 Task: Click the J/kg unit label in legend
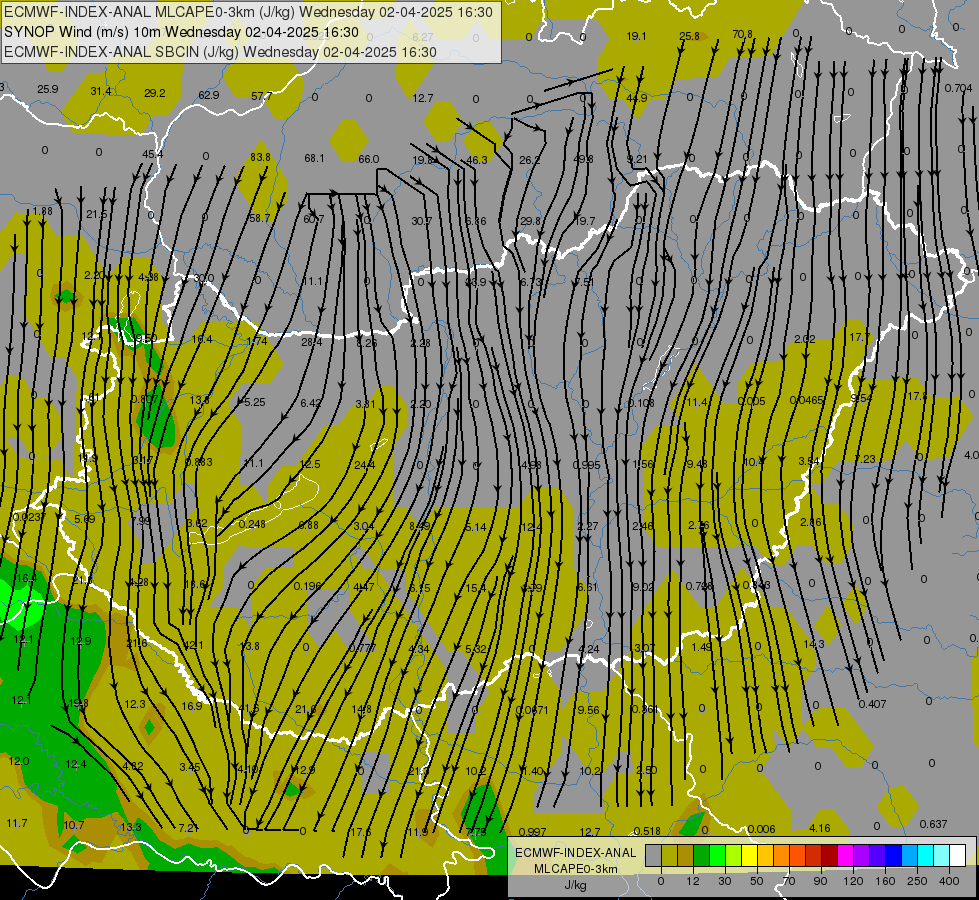(575, 885)
